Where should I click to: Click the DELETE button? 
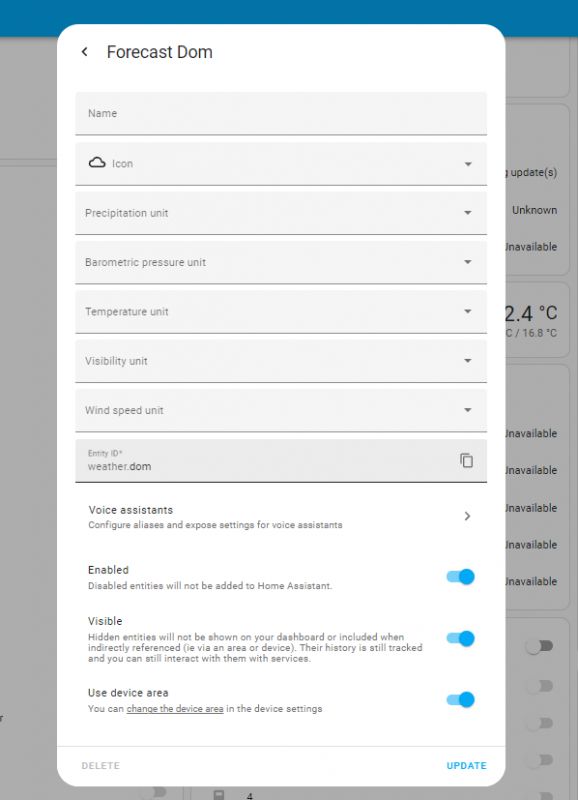point(98,765)
